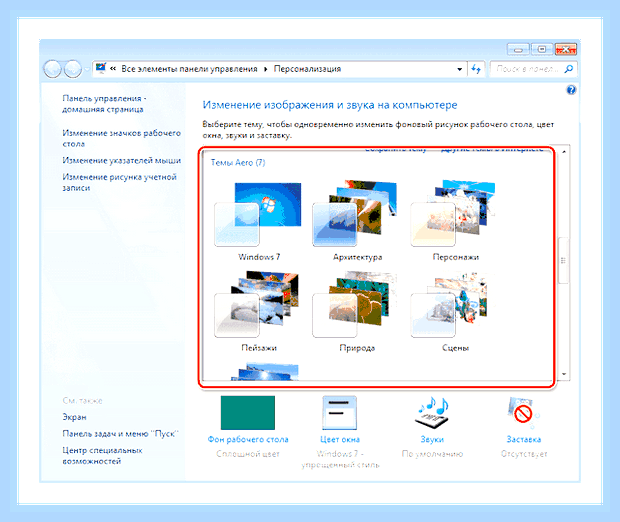
Task: Open Цвет окна link
Action: point(340,439)
